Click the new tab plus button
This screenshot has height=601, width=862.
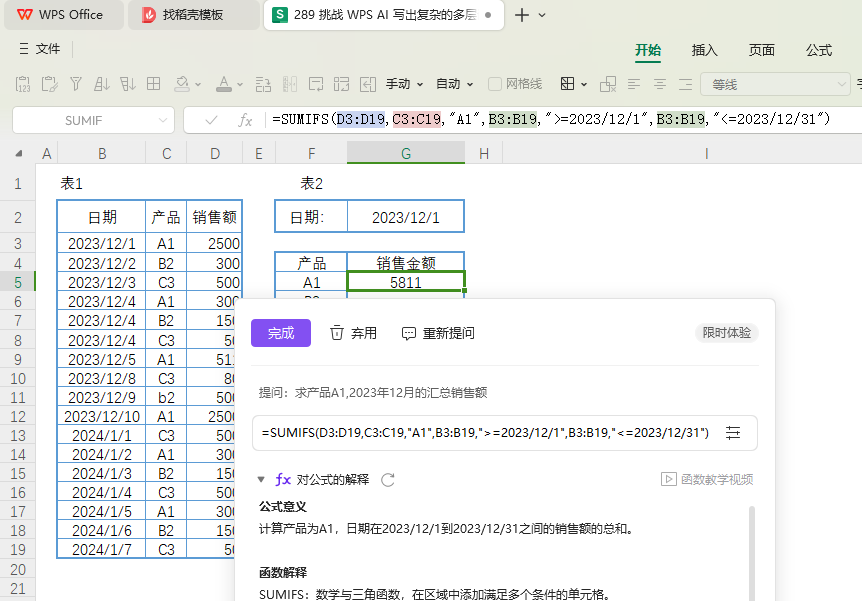coord(522,15)
